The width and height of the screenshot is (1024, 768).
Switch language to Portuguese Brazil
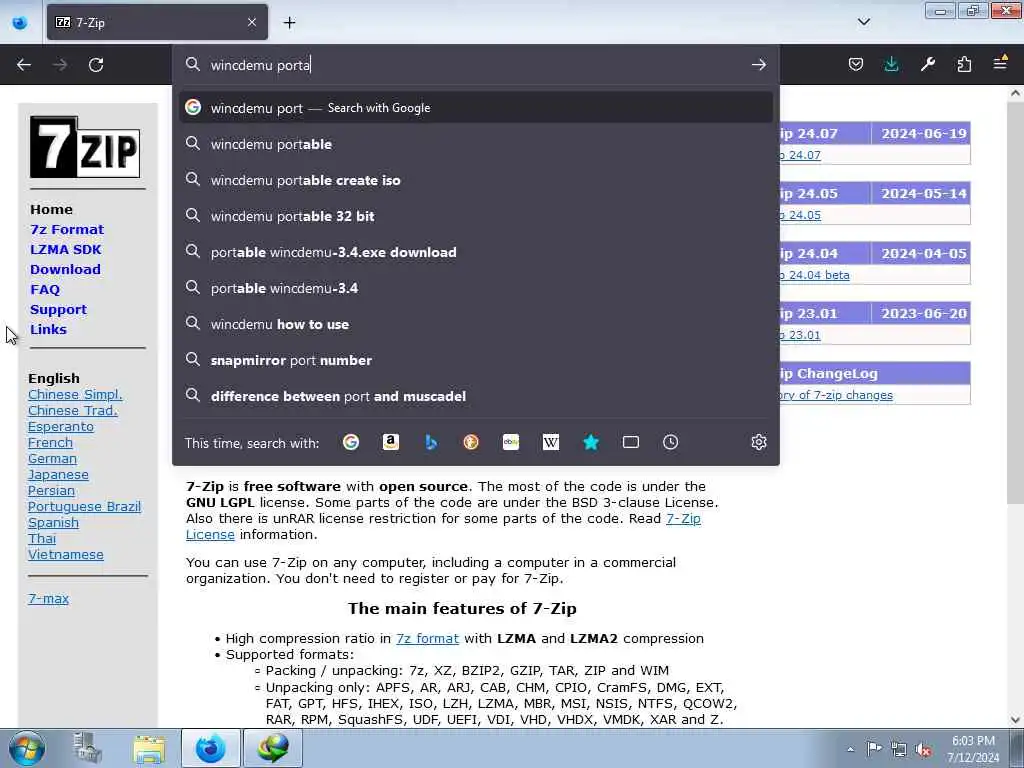(84, 506)
